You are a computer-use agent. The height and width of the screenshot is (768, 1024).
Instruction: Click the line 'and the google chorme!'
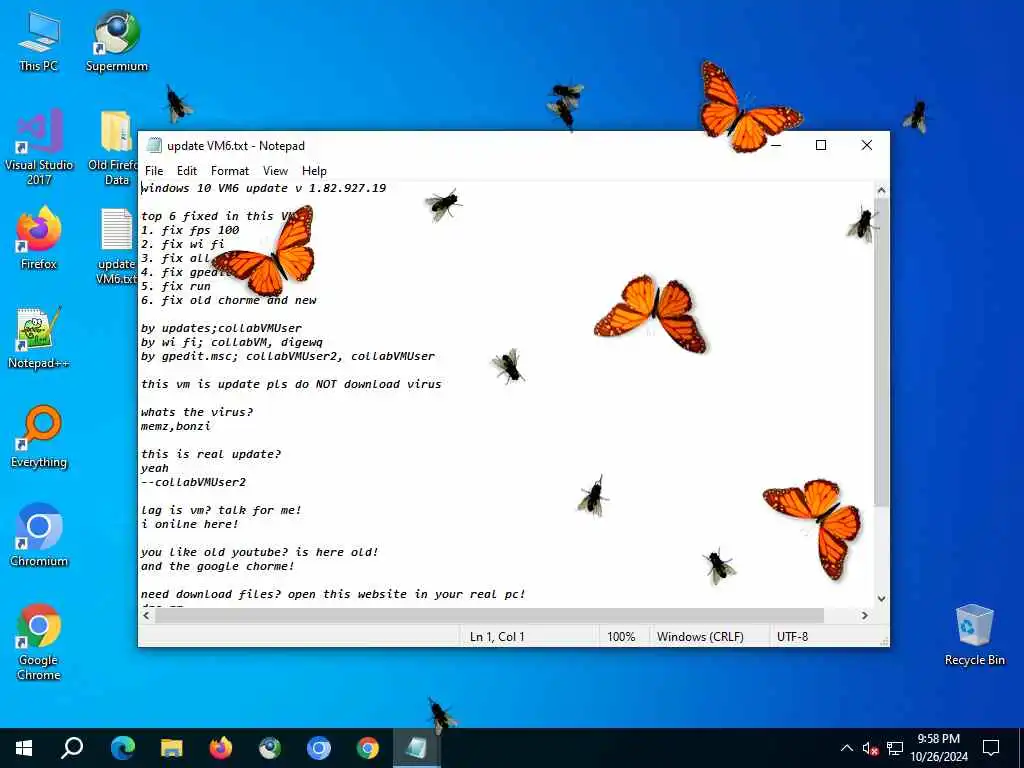(218, 566)
